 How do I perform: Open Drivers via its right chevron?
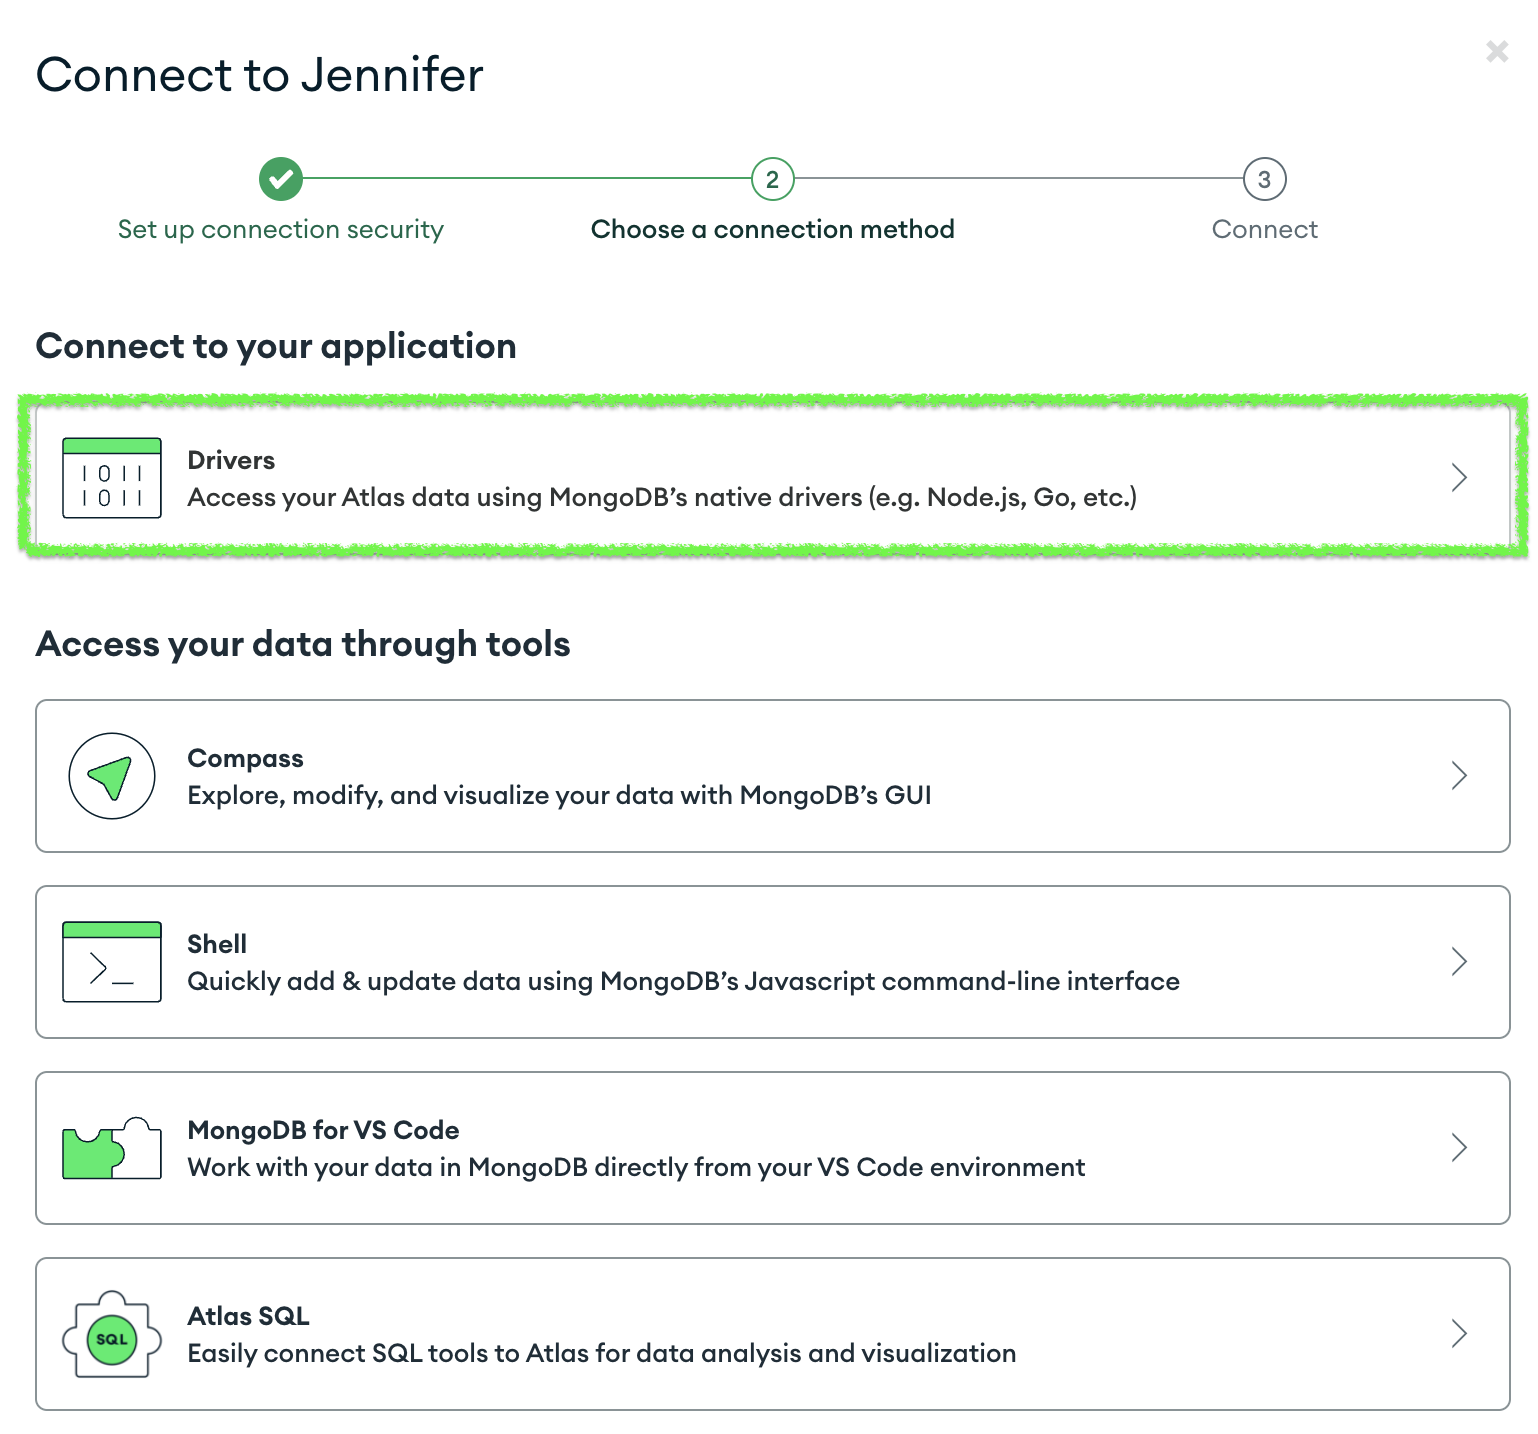pyautogui.click(x=1459, y=478)
